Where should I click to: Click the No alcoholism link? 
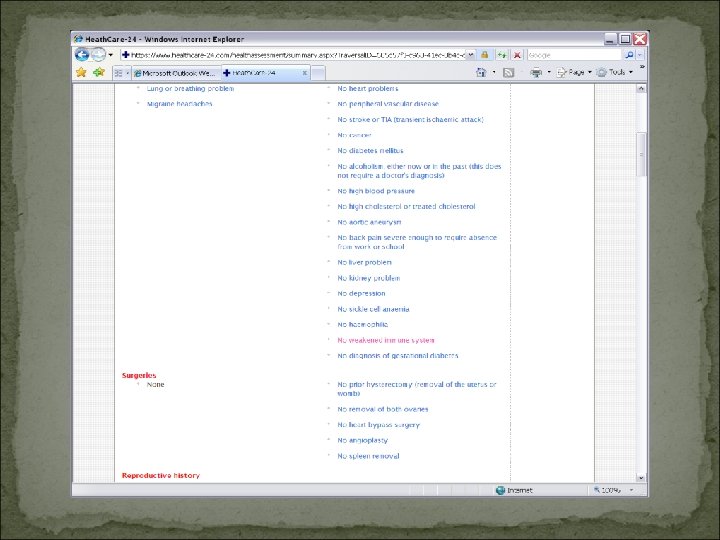pyautogui.click(x=419, y=171)
